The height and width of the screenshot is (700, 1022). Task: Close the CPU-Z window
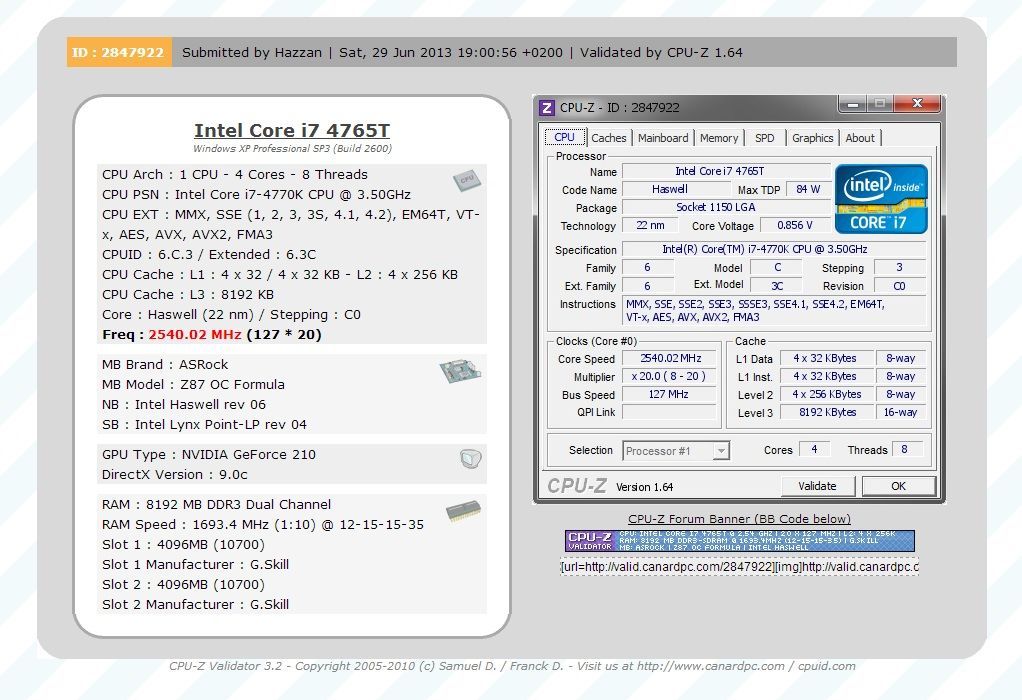pyautogui.click(x=917, y=103)
